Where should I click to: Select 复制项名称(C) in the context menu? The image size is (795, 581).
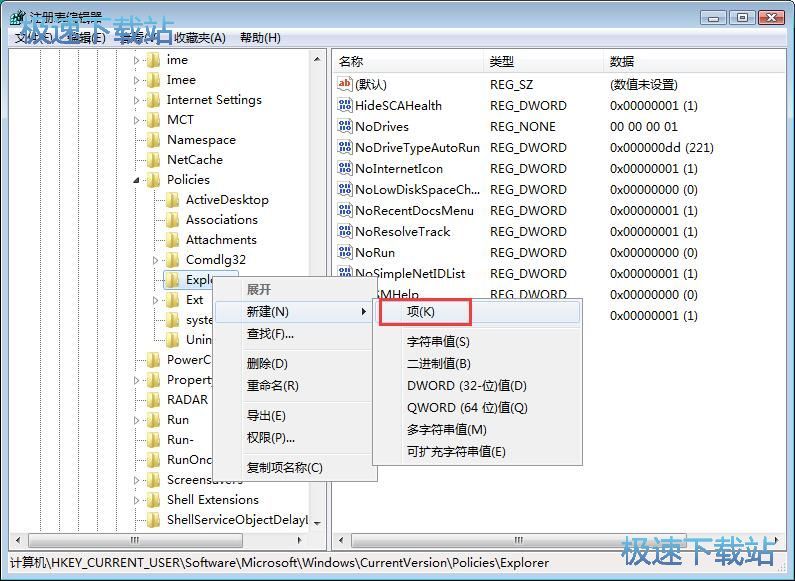(x=294, y=467)
